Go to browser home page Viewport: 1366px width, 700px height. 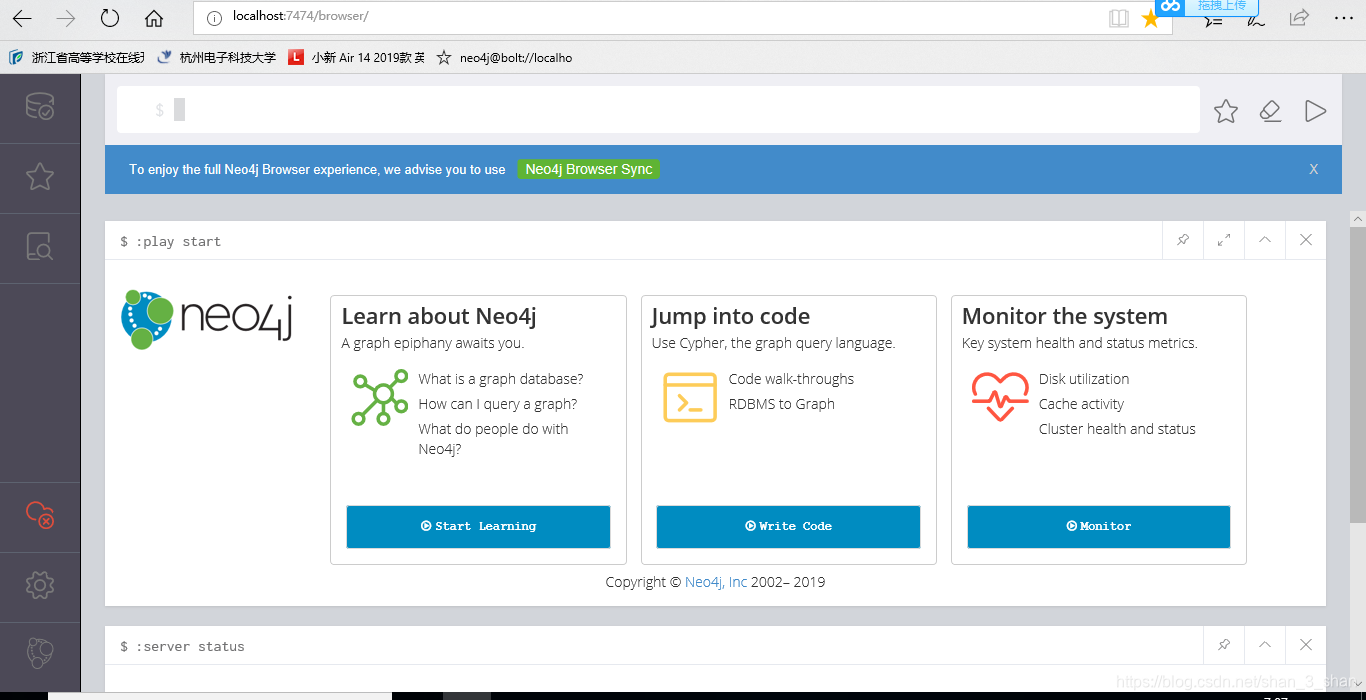point(154,18)
